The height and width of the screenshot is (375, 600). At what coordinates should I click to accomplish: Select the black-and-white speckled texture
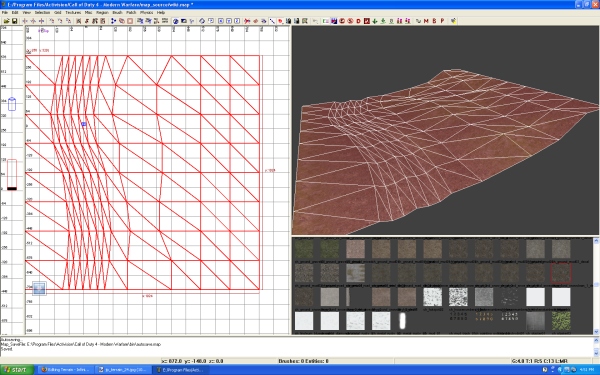(x=458, y=297)
